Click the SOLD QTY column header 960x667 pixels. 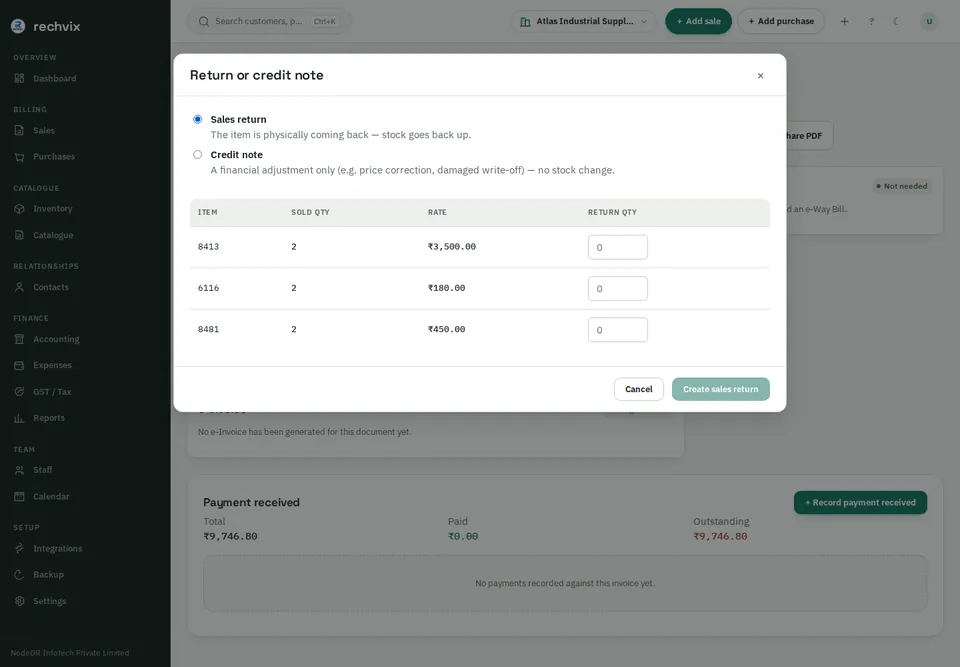click(310, 213)
